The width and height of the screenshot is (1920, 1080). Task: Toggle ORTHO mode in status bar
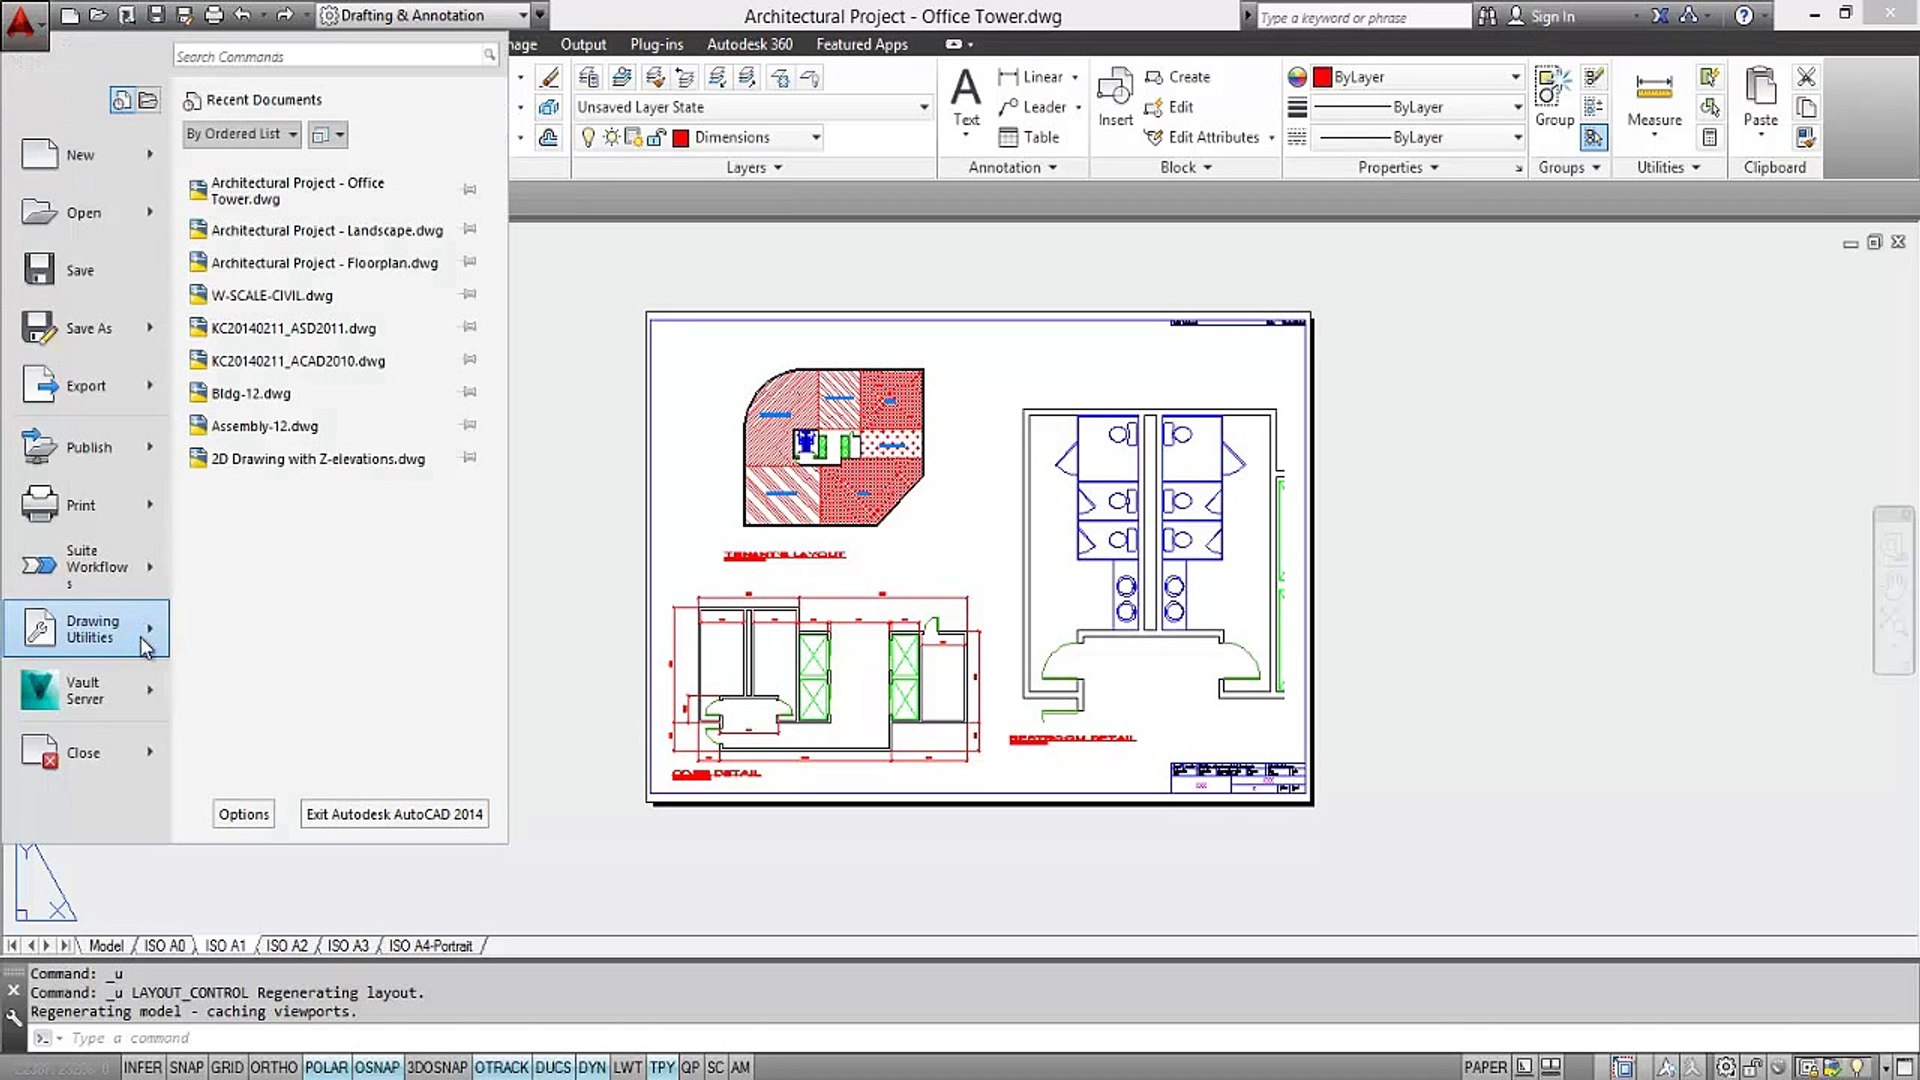coord(273,1067)
